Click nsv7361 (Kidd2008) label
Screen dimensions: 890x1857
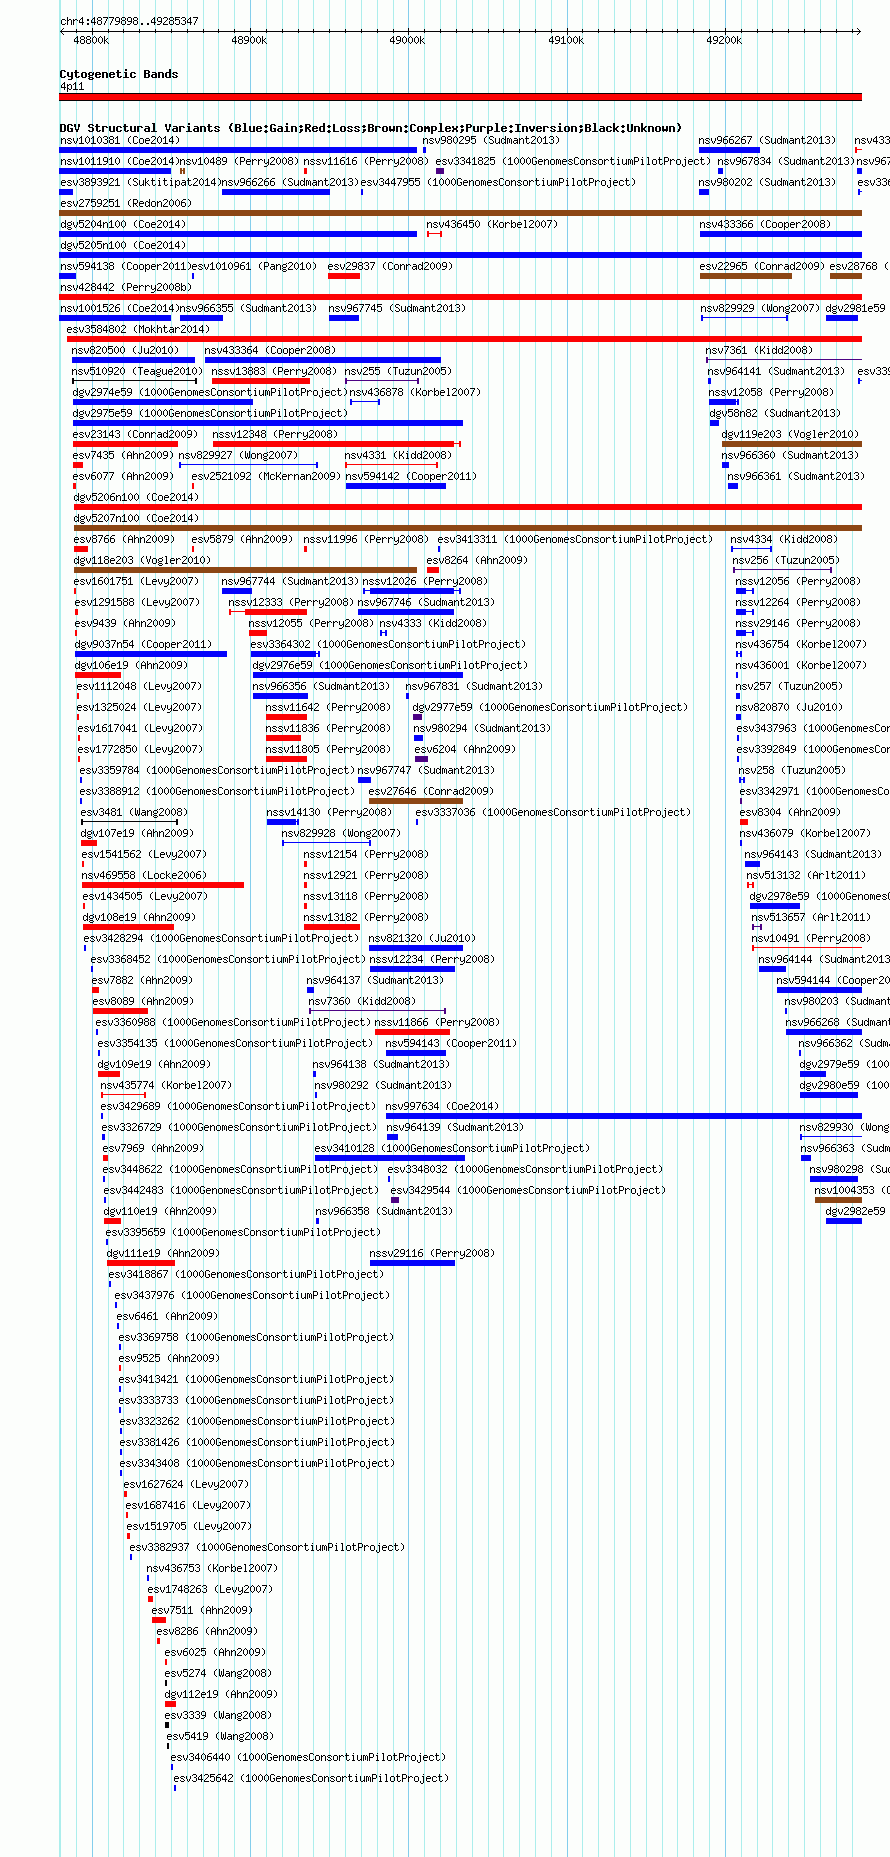tap(759, 350)
